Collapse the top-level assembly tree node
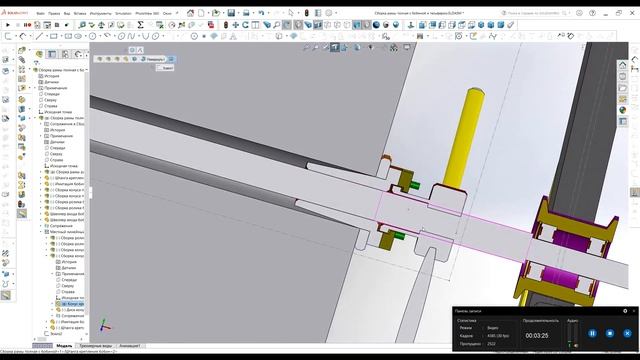640x360 pixels. (35, 70)
